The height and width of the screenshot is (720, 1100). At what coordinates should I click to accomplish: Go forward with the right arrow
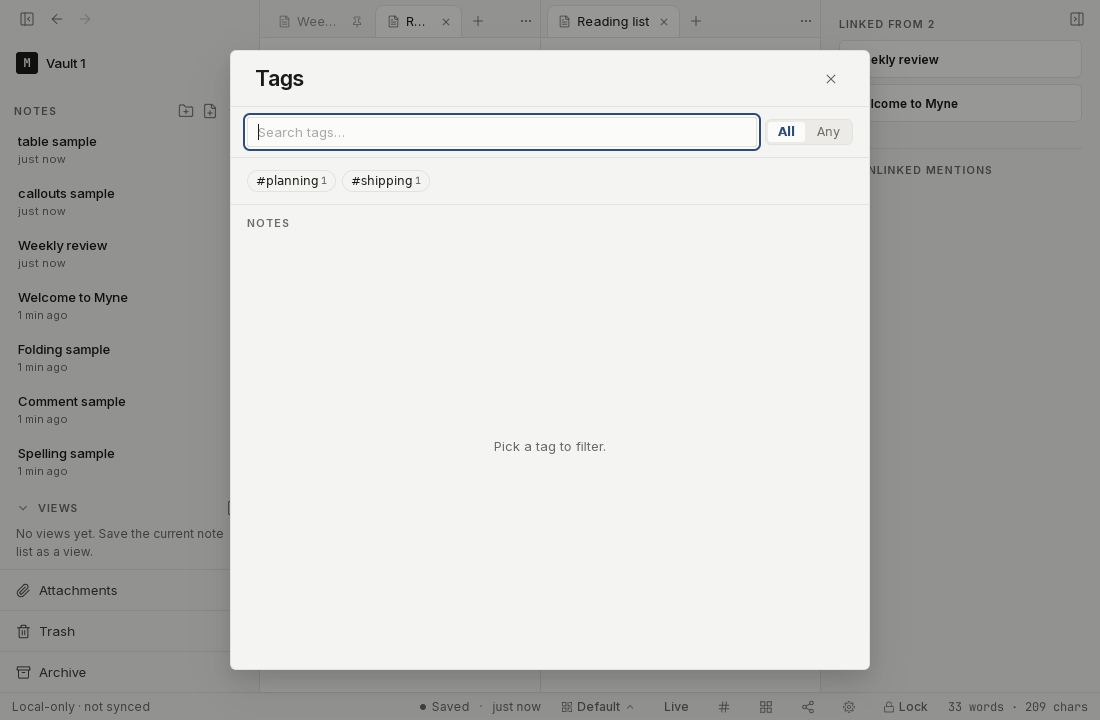coord(85,19)
